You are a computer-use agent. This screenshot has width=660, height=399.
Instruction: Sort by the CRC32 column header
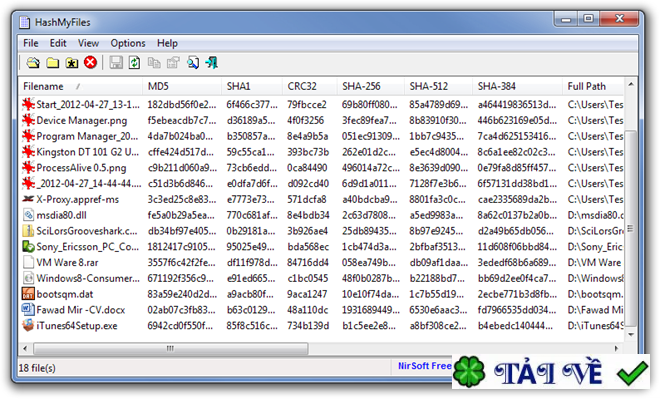tap(309, 86)
